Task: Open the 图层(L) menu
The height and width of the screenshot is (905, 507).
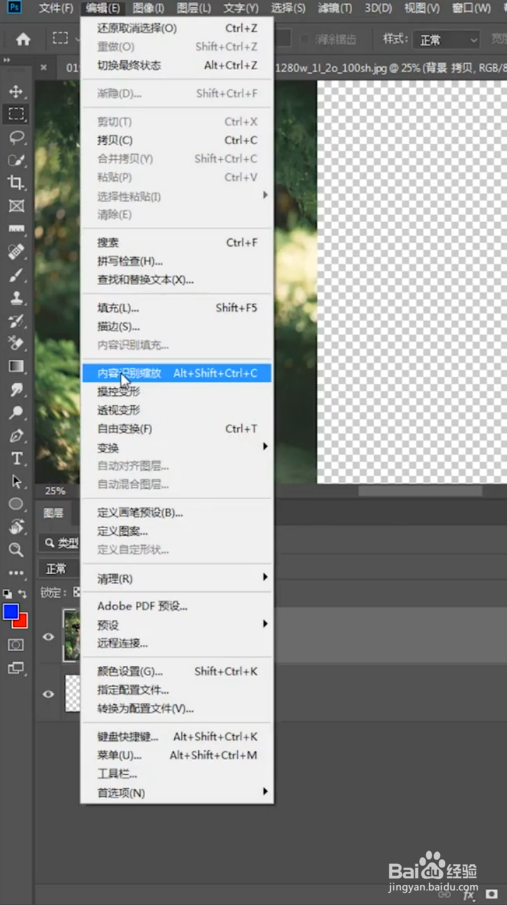Action: coord(194,8)
